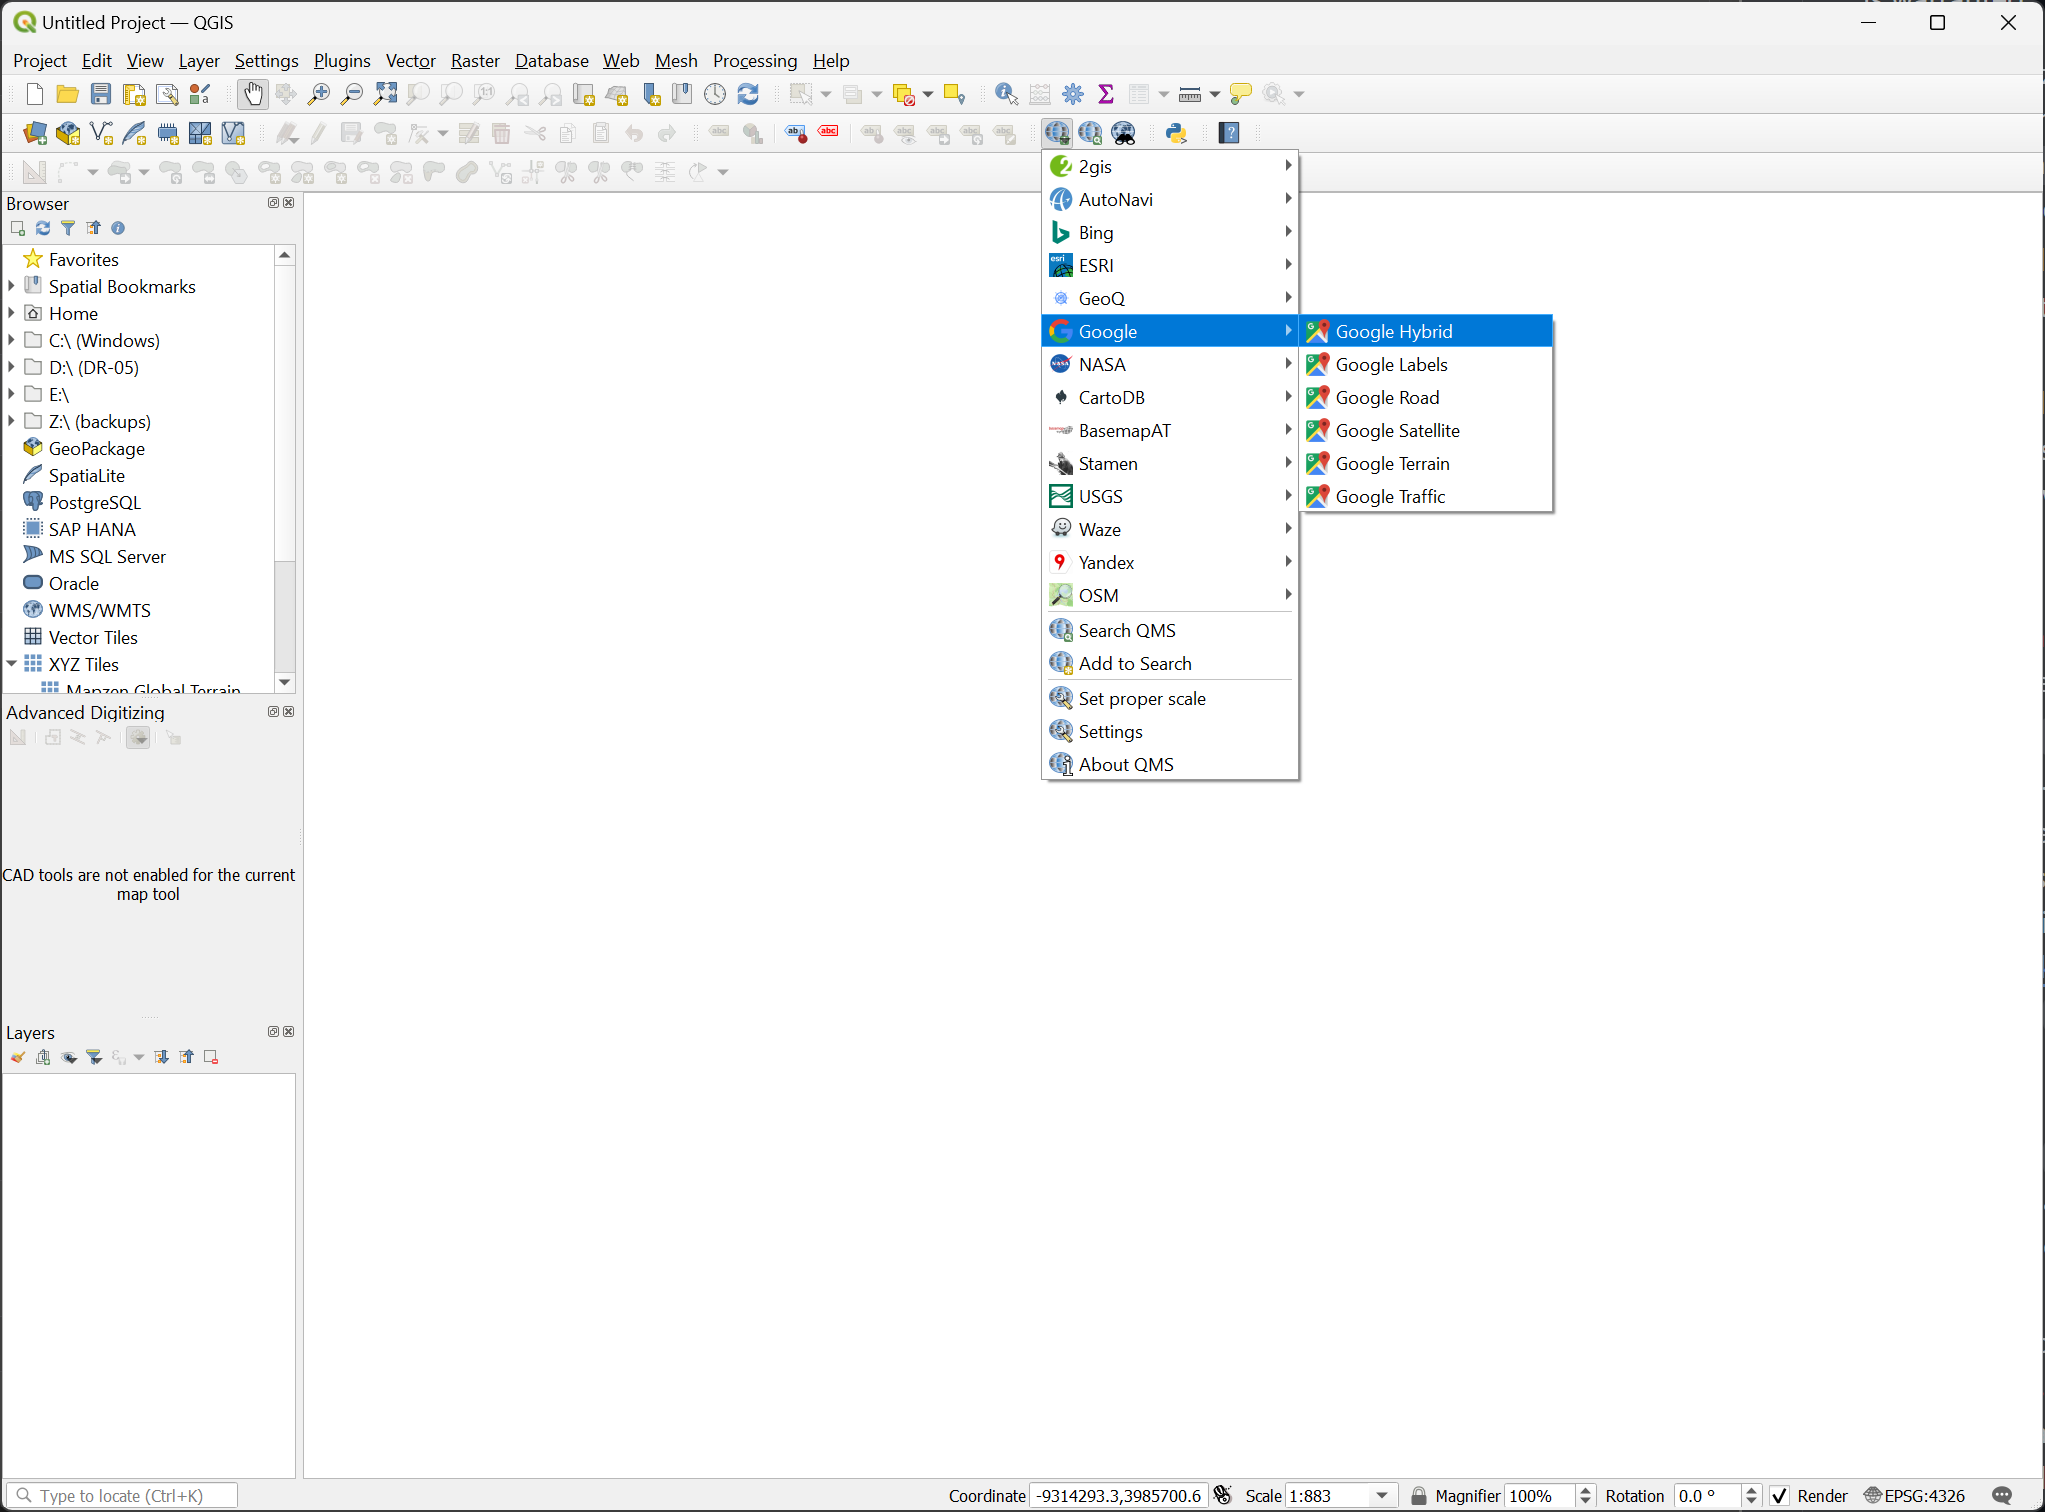Close the Browser panel with its X
2045x1512 pixels.
(289, 202)
